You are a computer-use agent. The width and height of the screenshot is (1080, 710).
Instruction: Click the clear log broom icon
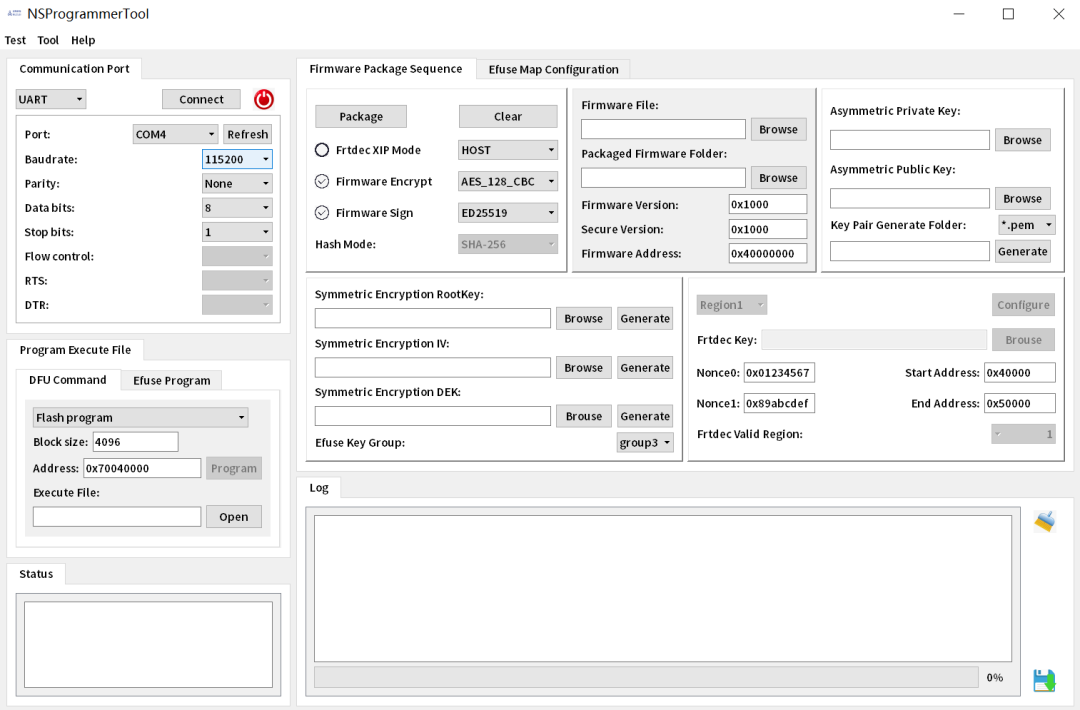click(1044, 521)
